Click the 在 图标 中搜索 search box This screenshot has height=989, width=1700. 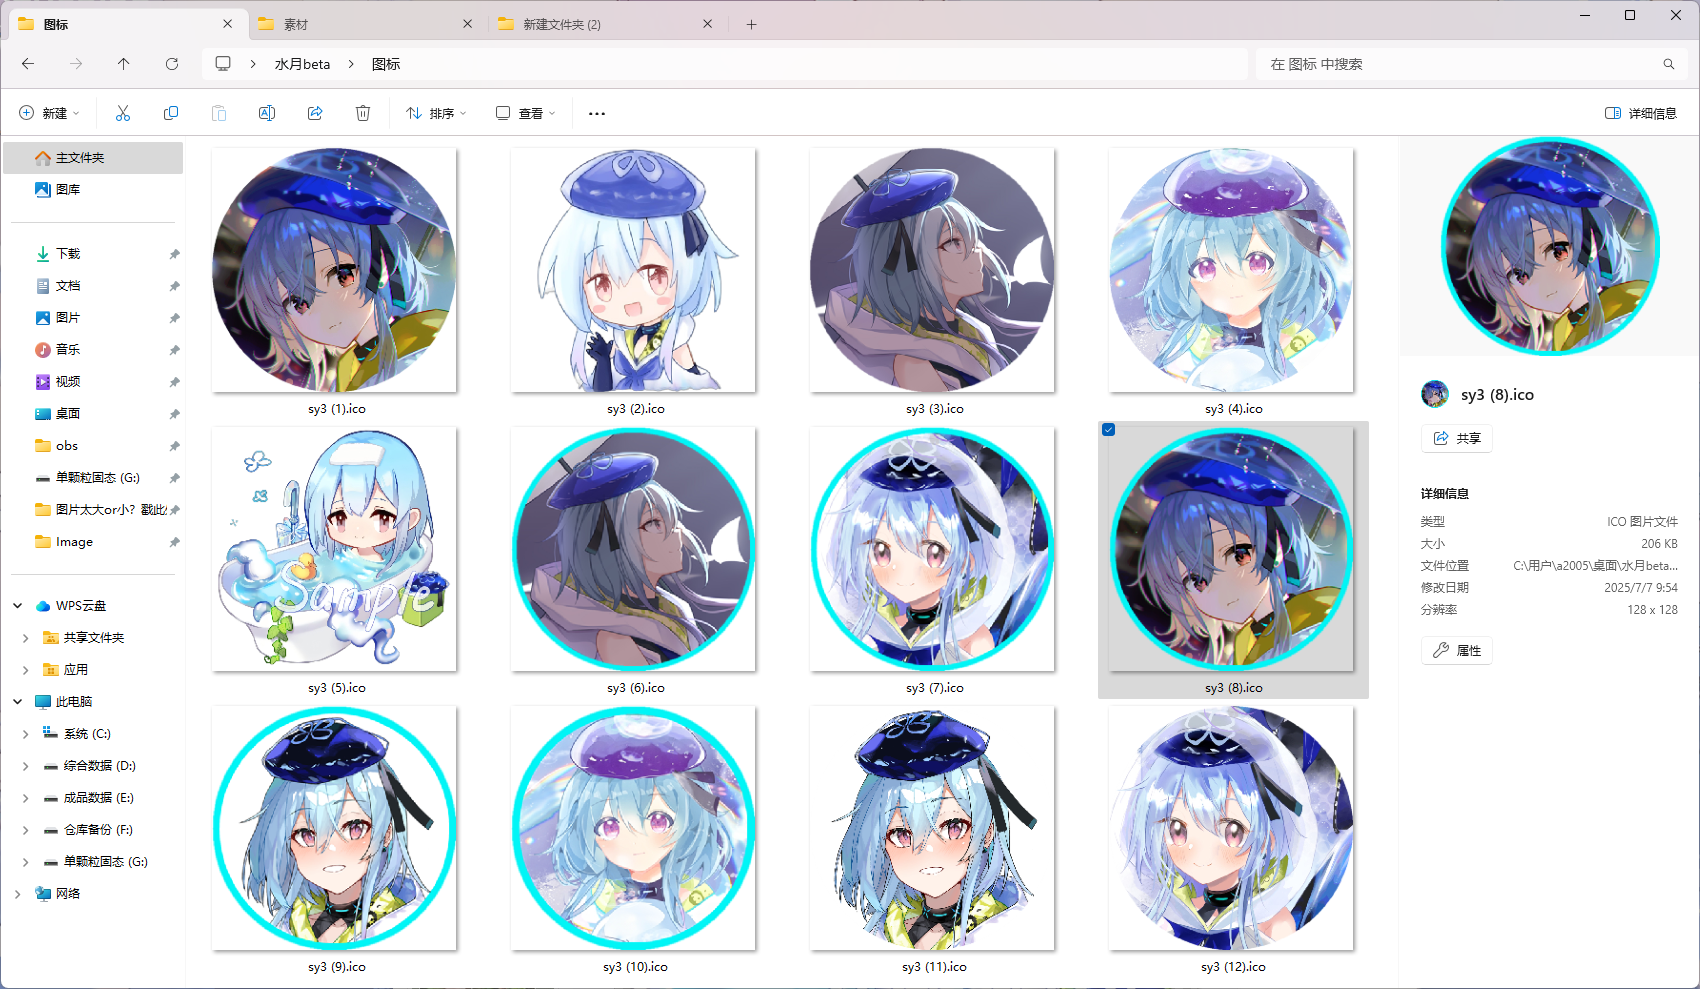point(1460,64)
